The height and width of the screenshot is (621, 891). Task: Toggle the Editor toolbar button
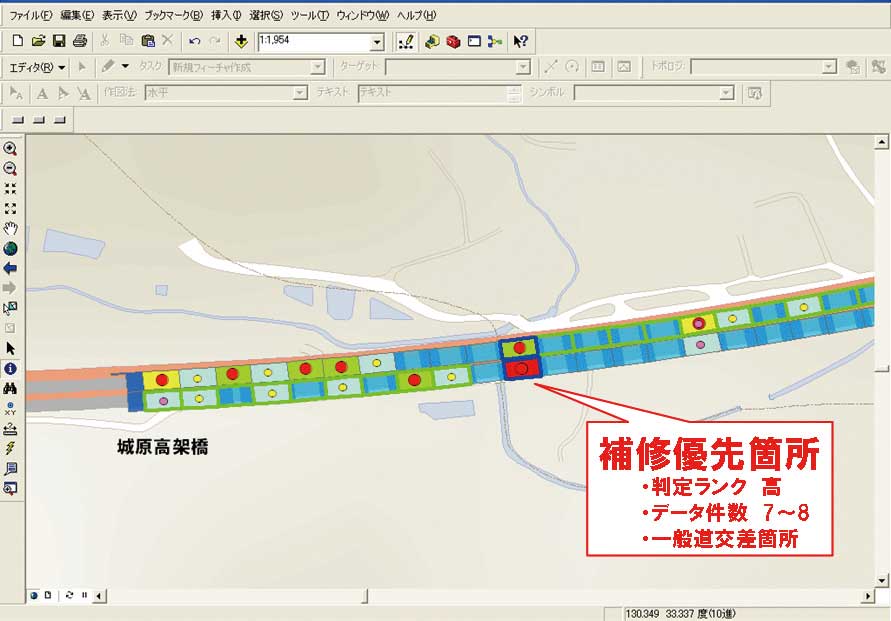tap(406, 41)
